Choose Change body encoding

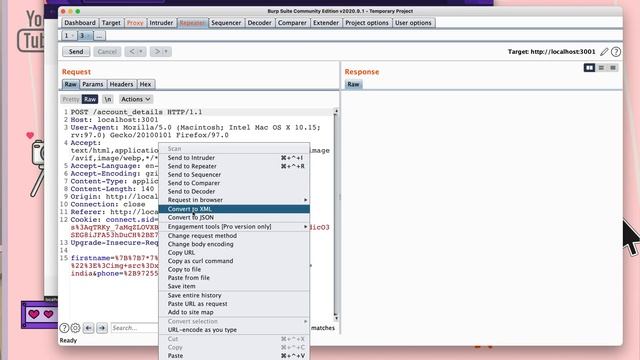coord(234,244)
